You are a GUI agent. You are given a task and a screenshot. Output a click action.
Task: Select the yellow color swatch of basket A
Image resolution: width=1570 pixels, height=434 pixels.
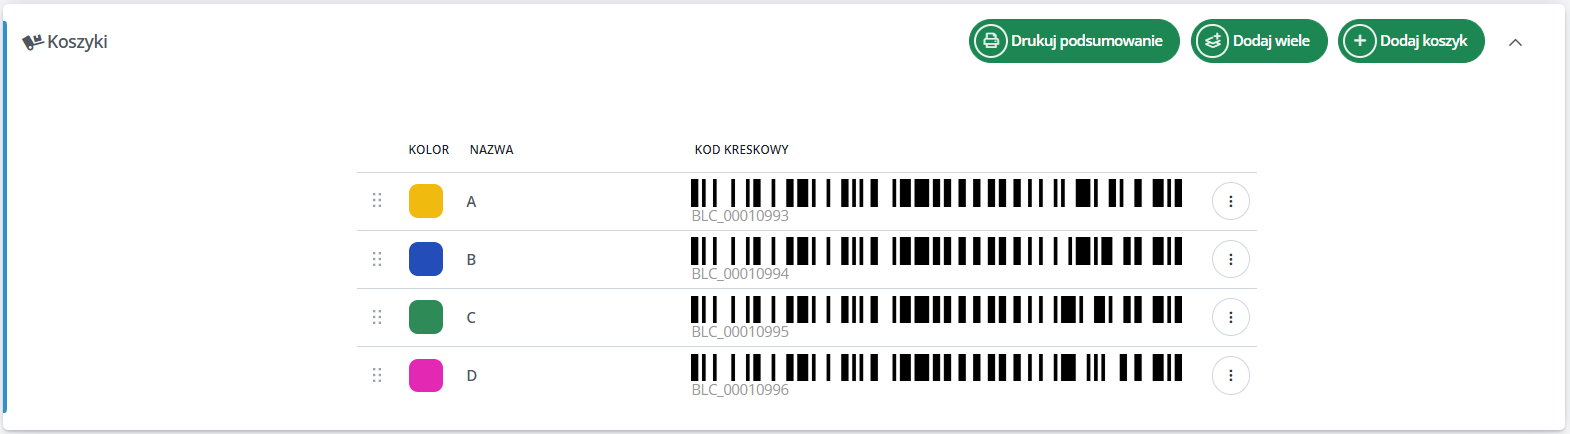tap(426, 201)
